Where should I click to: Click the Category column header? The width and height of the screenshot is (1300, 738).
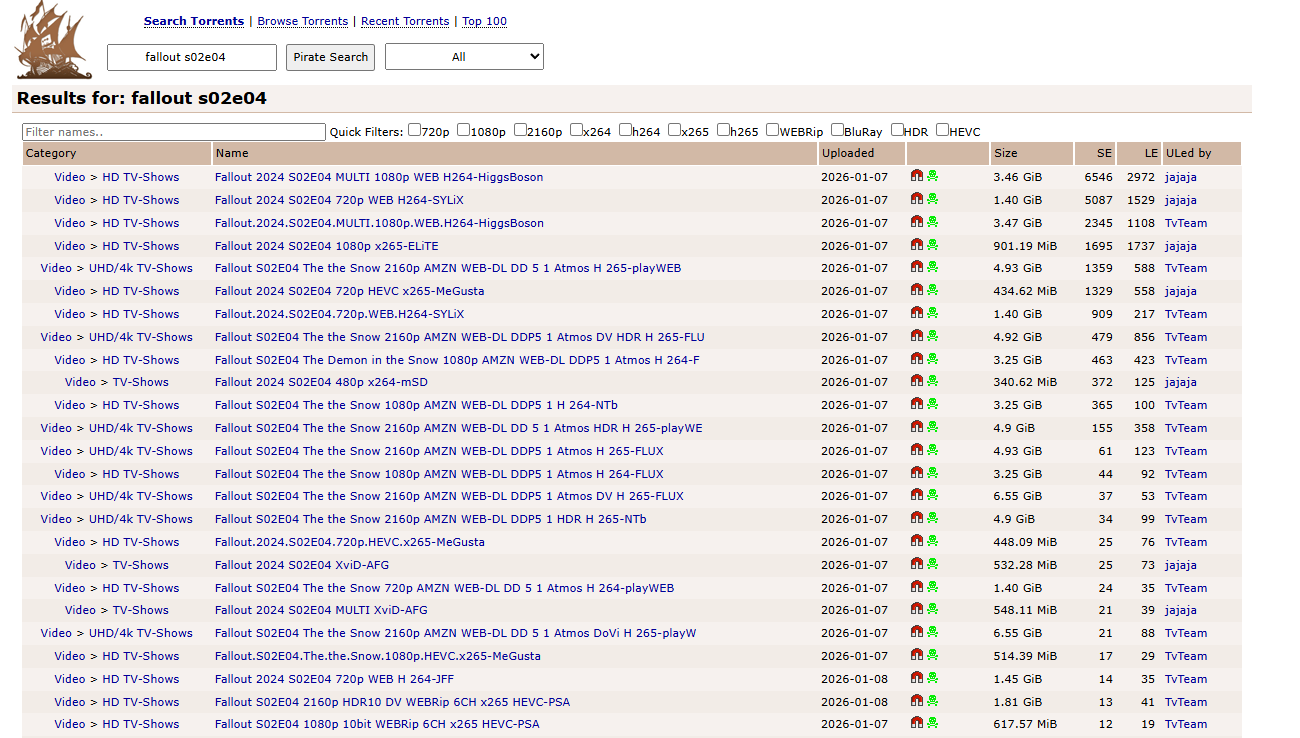51,153
